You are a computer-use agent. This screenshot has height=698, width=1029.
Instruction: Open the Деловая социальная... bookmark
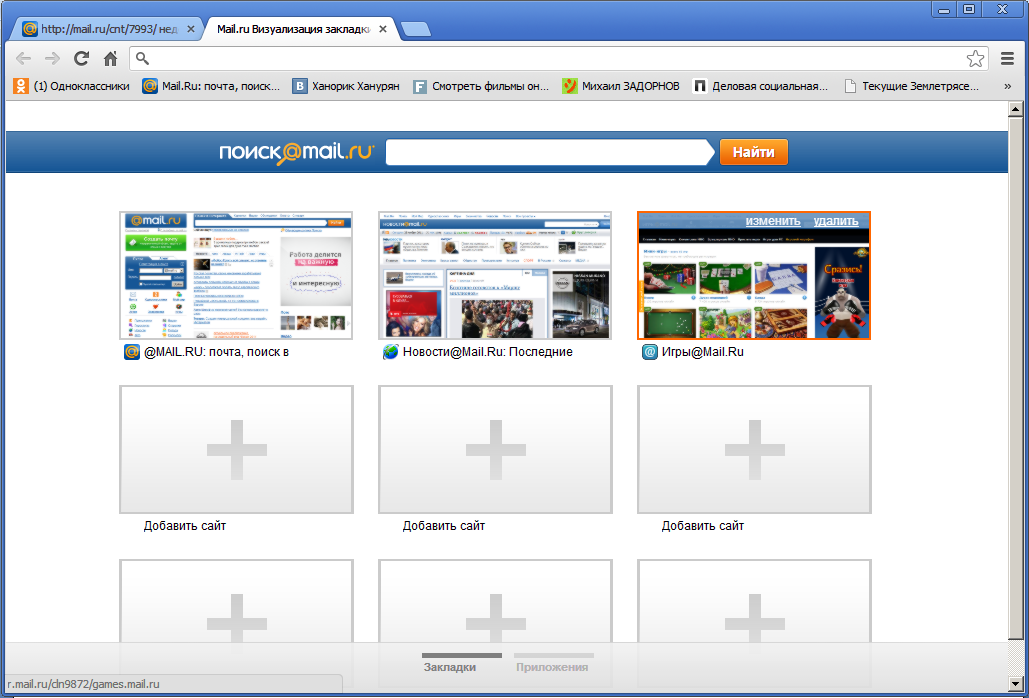[761, 86]
